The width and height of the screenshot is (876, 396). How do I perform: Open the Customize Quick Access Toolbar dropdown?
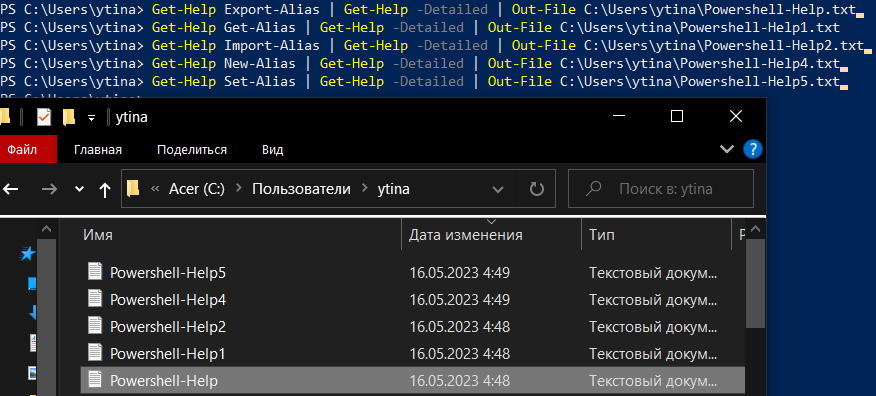(x=91, y=117)
